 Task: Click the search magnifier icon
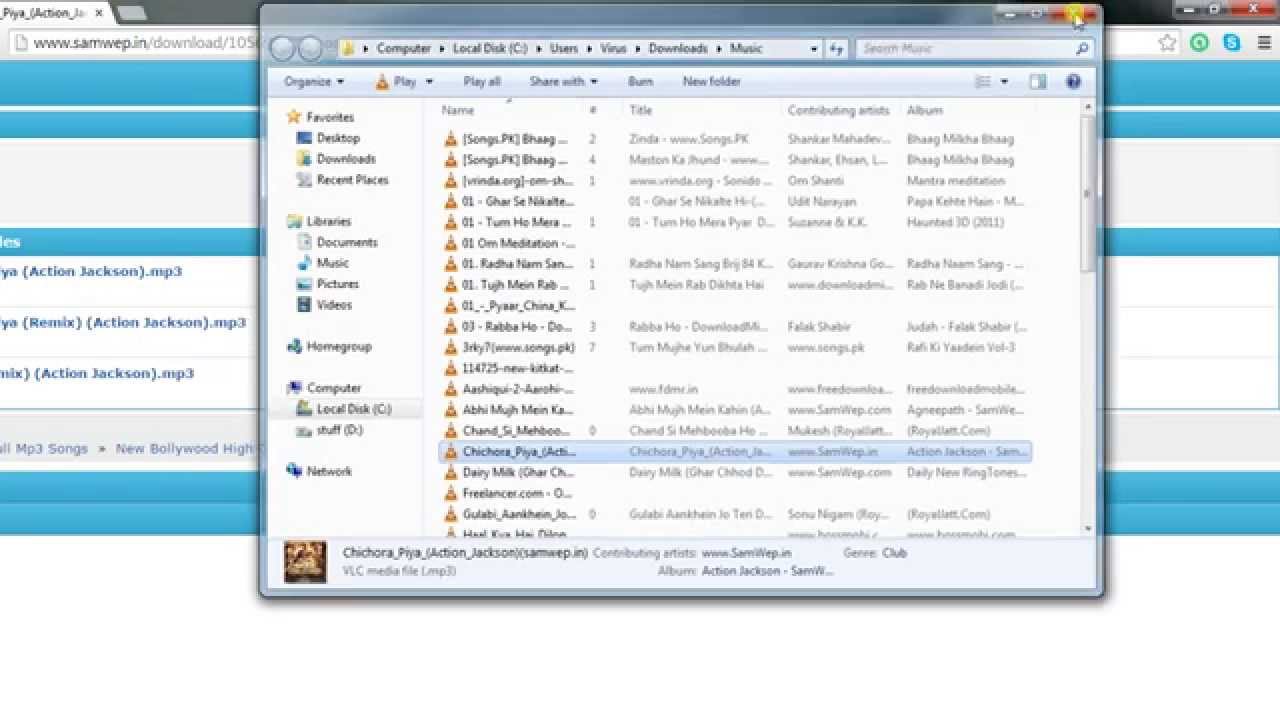point(1082,48)
